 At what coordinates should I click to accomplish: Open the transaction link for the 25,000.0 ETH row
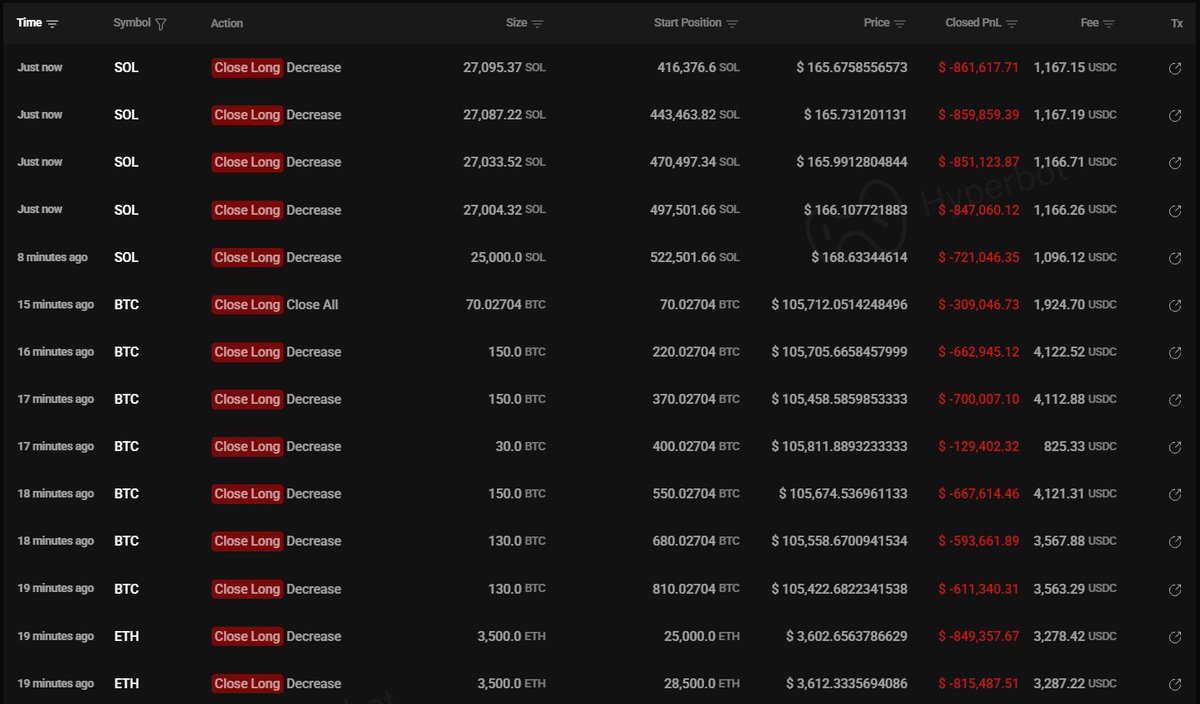[1175, 637]
